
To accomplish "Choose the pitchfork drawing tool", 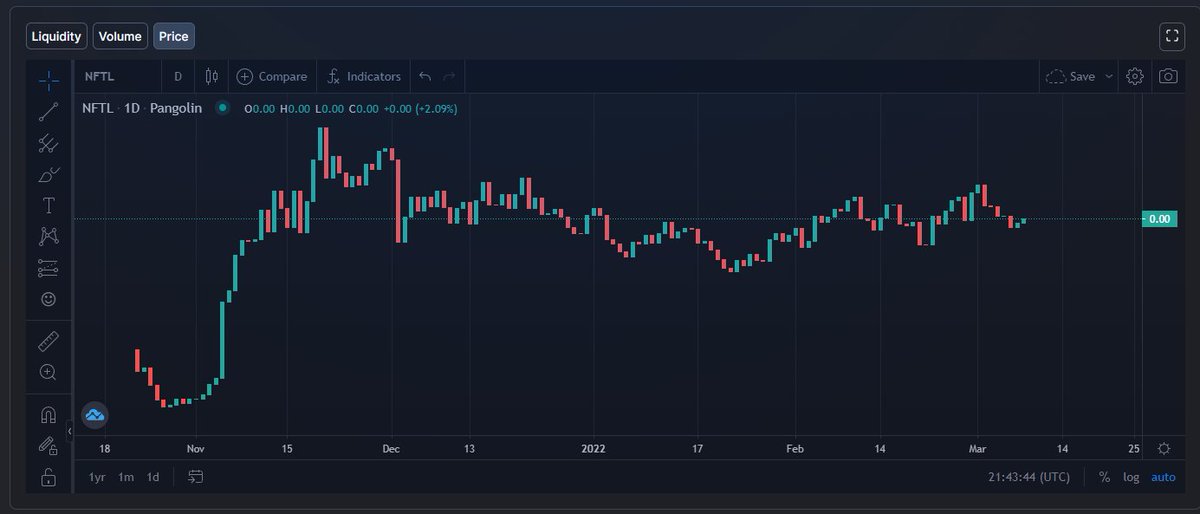I will pos(48,143).
